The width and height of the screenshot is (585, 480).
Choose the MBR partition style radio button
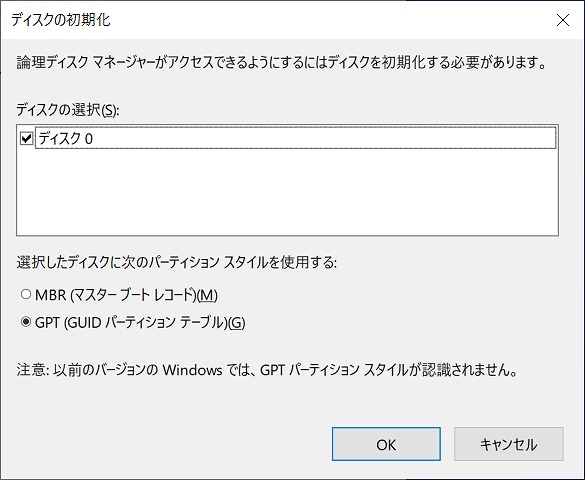[26, 294]
